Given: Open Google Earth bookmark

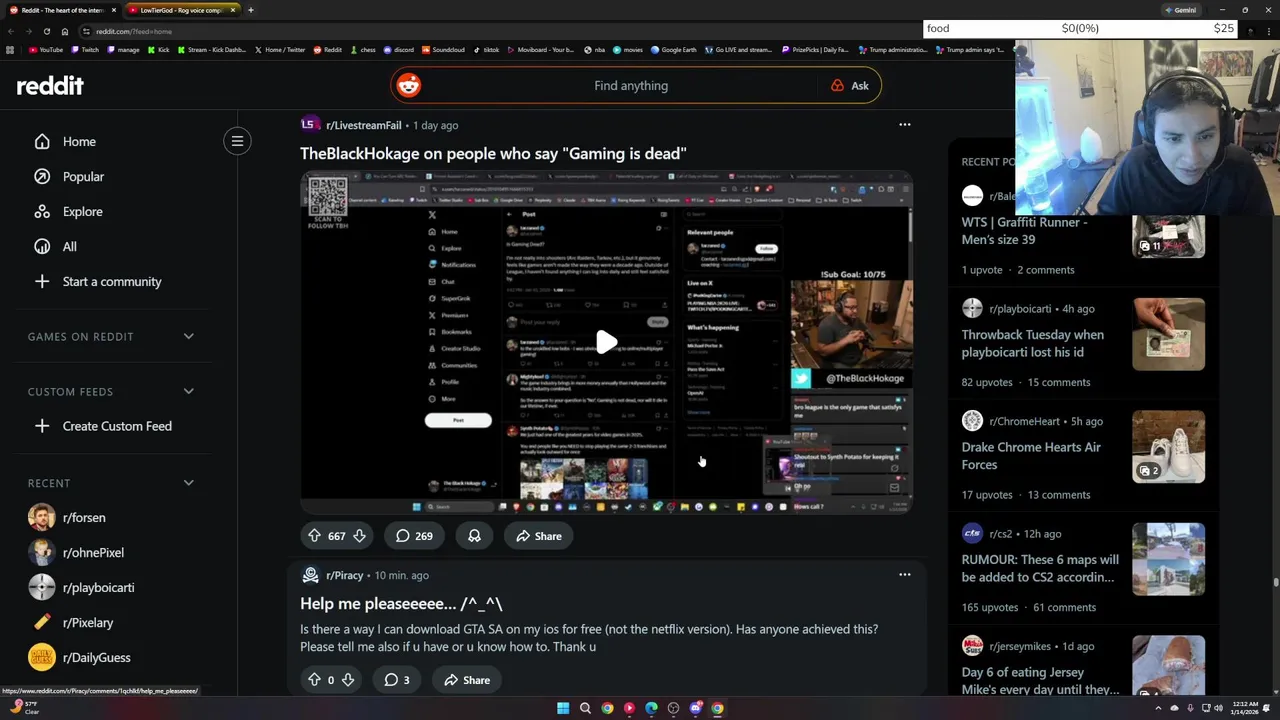Looking at the screenshot, I should coord(675,50).
